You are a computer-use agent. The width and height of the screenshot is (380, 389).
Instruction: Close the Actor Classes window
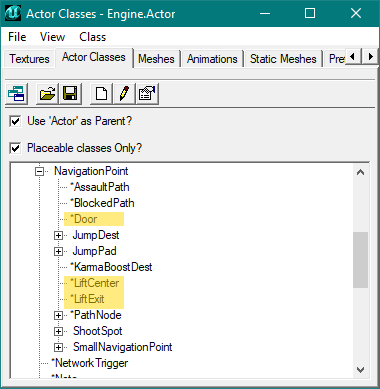click(x=356, y=14)
